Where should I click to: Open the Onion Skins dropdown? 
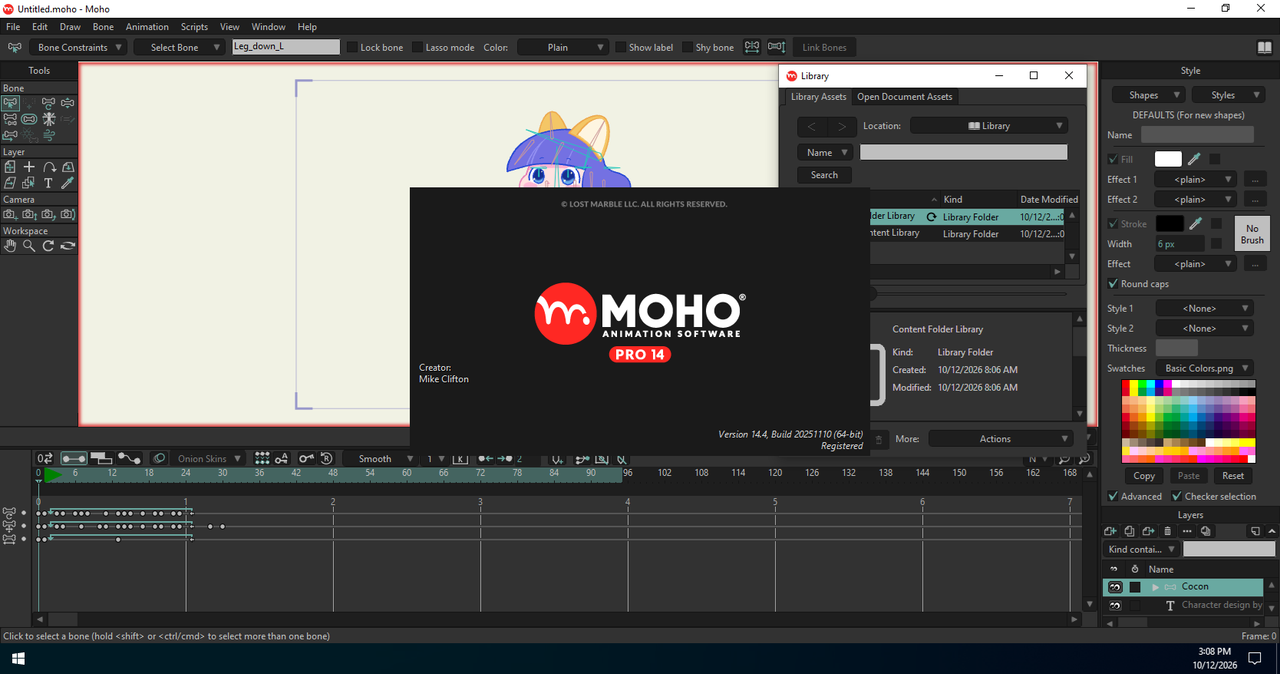[x=209, y=459]
